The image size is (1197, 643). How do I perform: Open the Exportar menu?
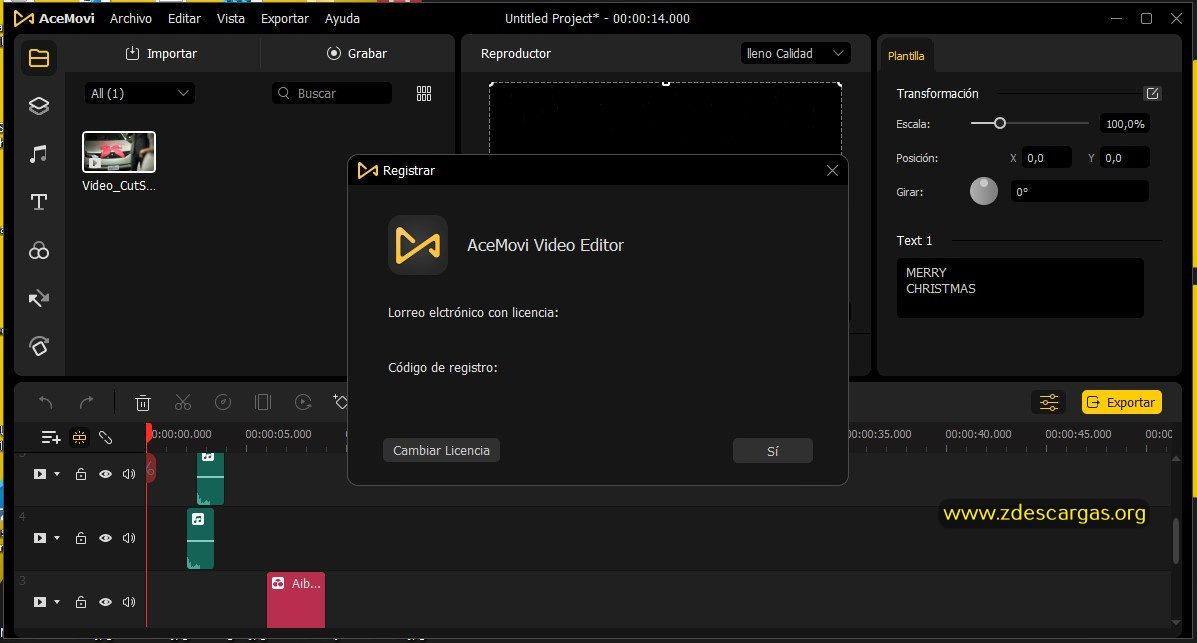point(285,18)
